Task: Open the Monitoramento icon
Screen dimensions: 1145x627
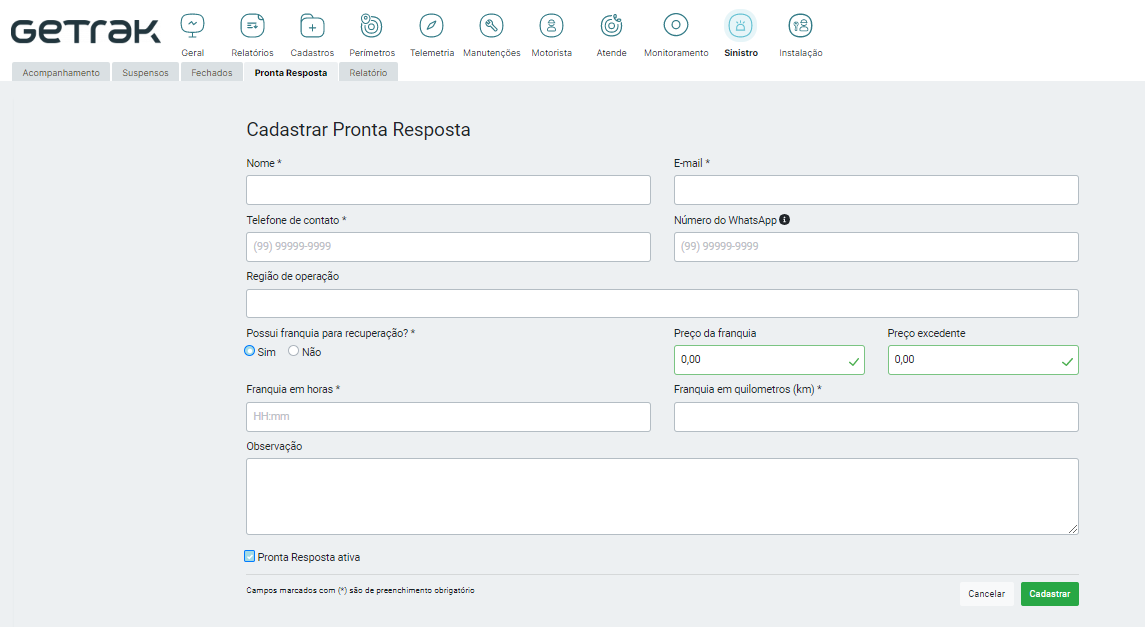Action: pos(675,26)
